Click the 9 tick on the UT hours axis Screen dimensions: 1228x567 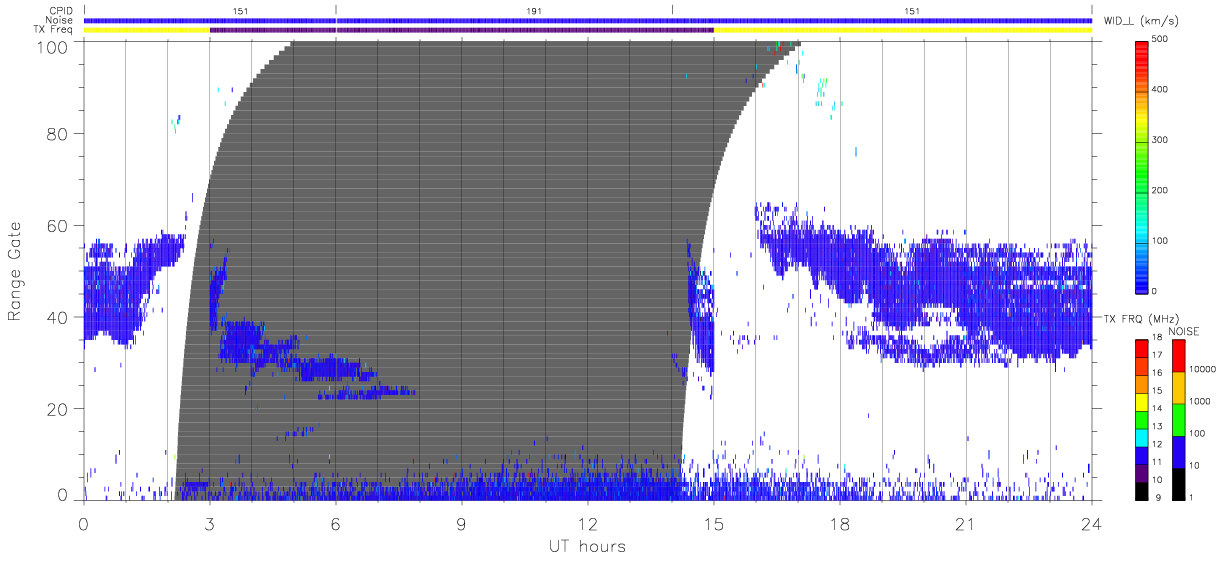pyautogui.click(x=462, y=523)
